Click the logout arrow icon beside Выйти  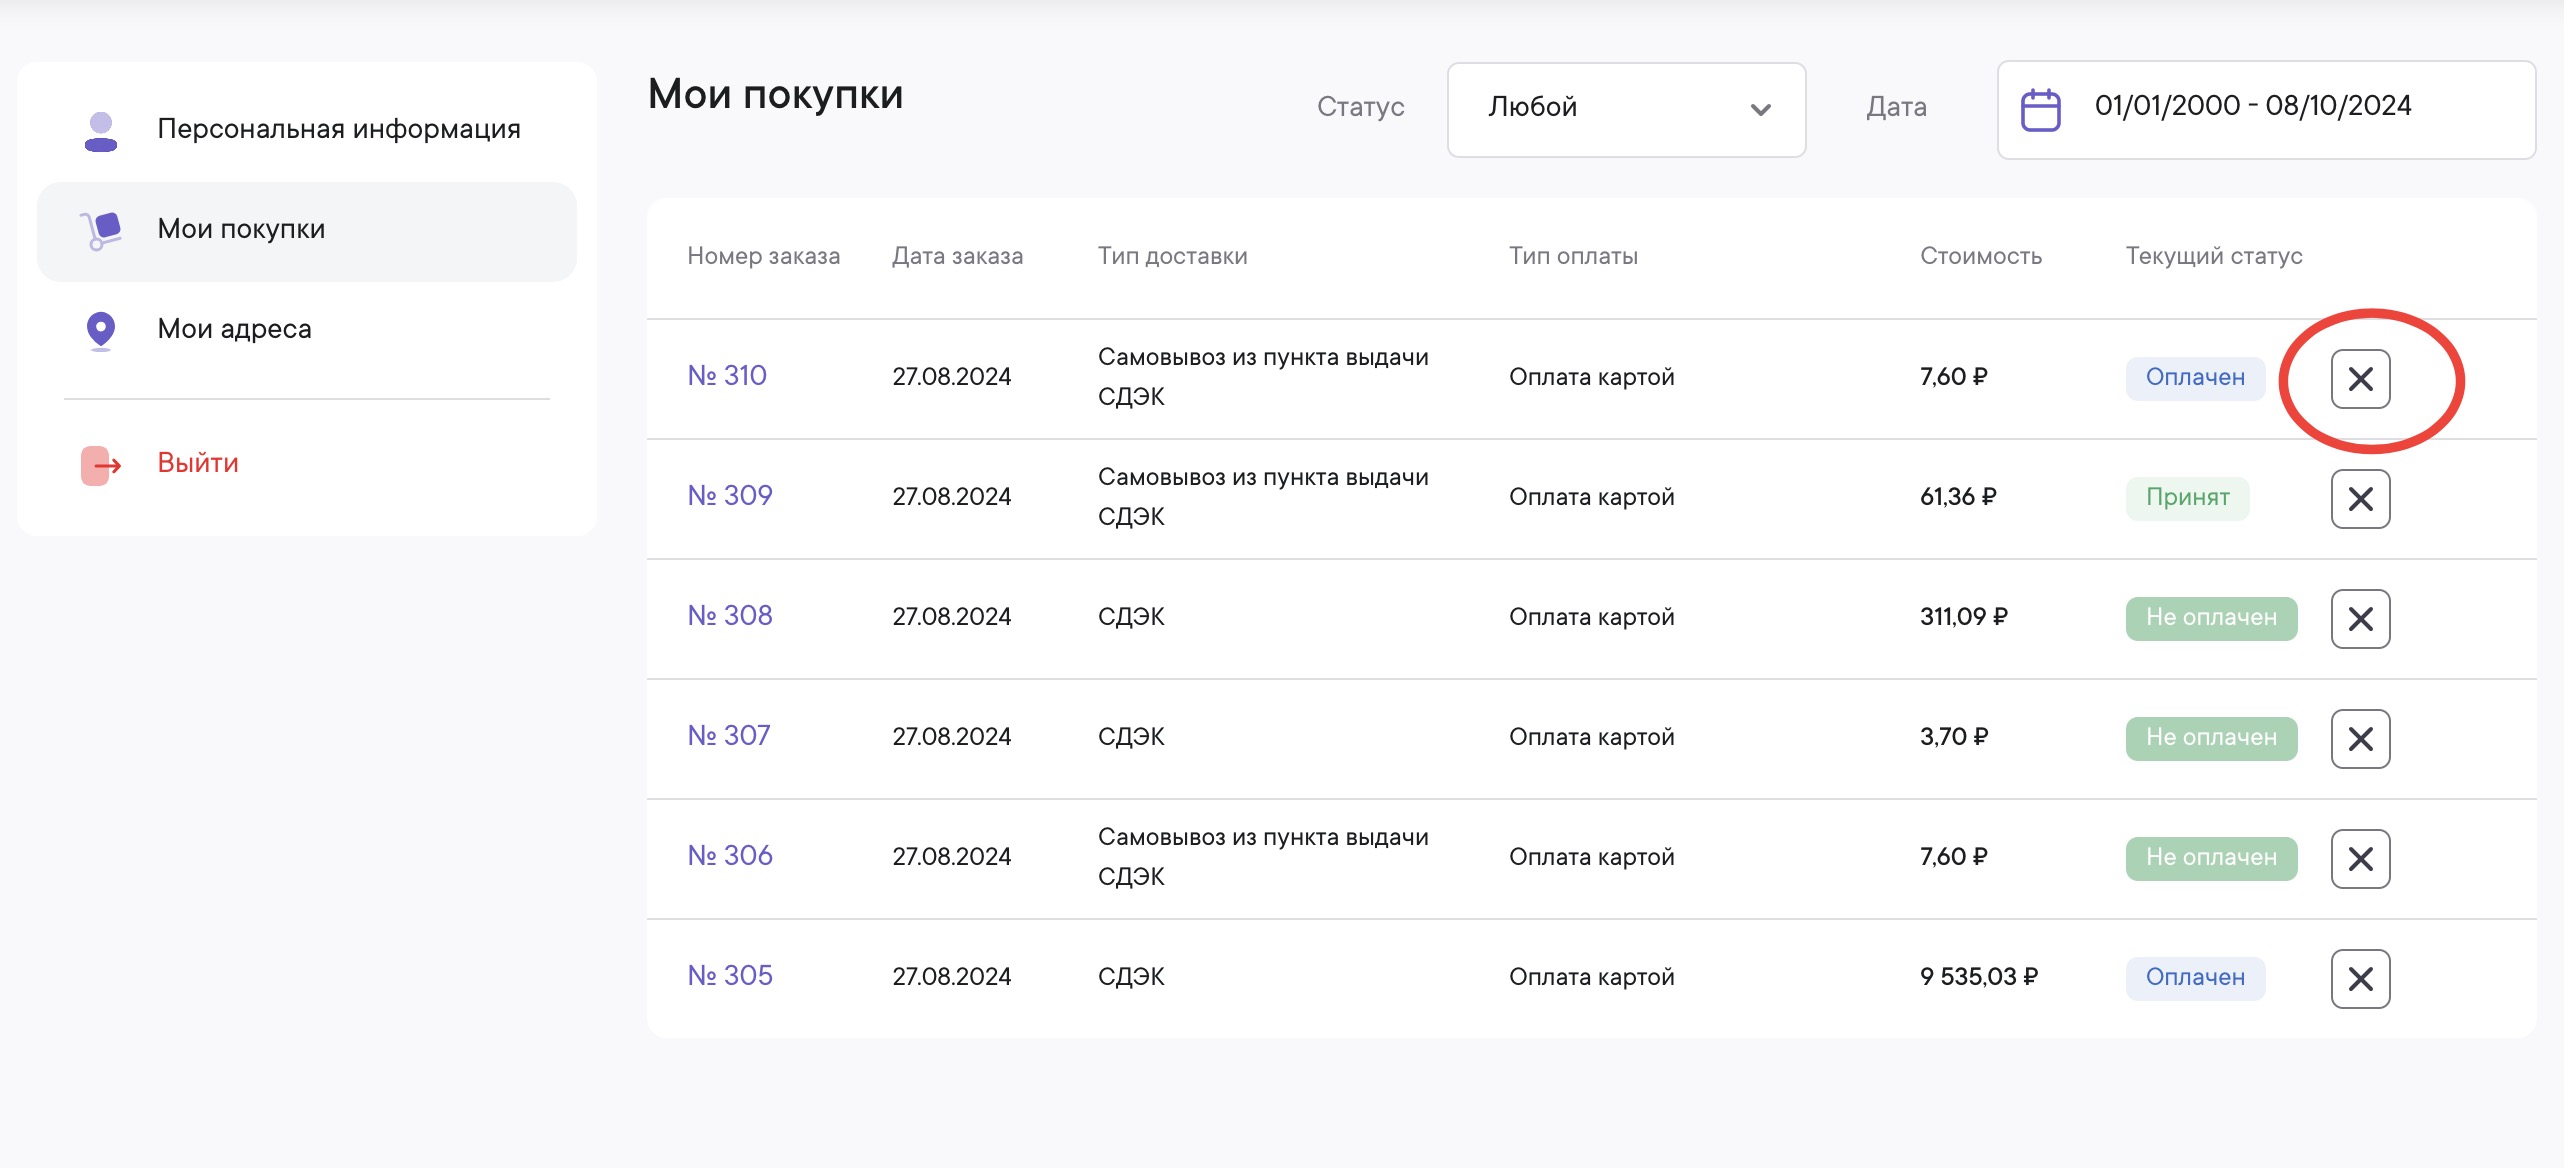click(101, 465)
